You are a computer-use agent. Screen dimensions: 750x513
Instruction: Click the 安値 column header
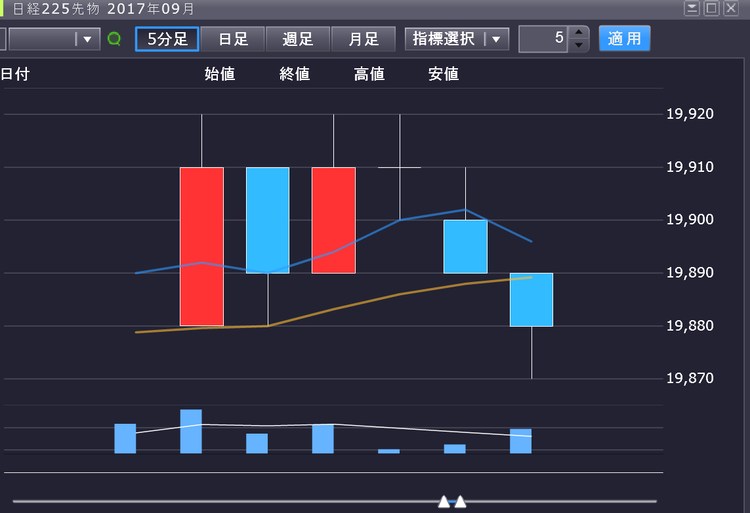click(444, 74)
